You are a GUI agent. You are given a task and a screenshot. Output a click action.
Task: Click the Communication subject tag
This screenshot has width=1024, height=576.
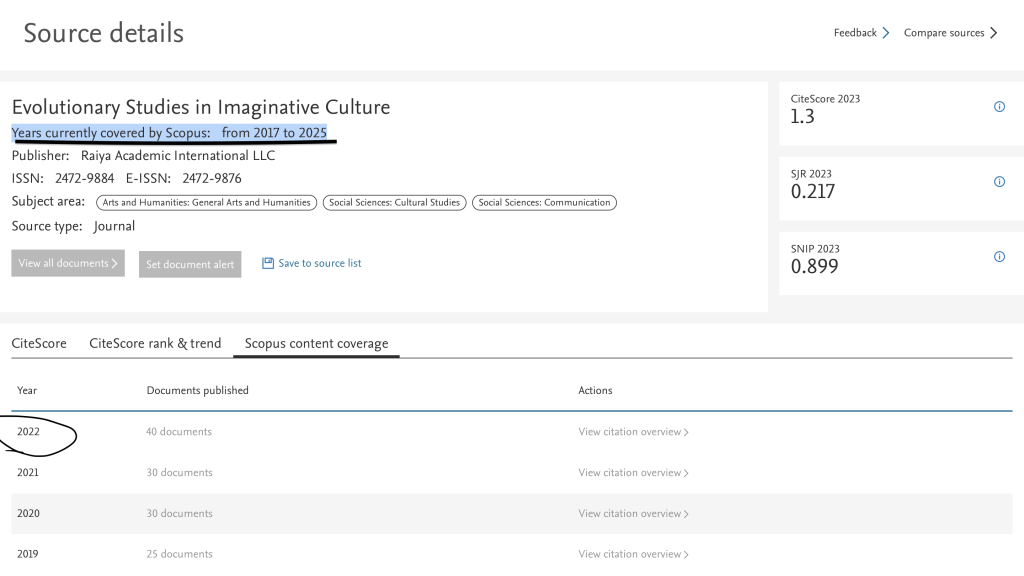(544, 203)
